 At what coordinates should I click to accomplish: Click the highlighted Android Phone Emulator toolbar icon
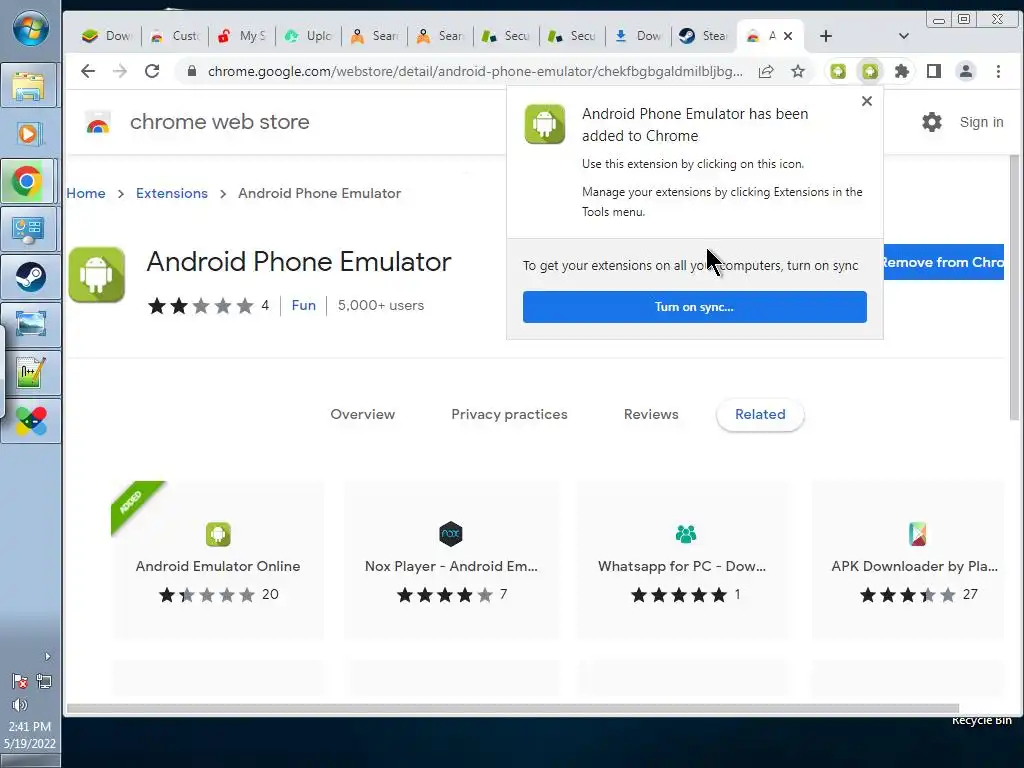(x=870, y=71)
